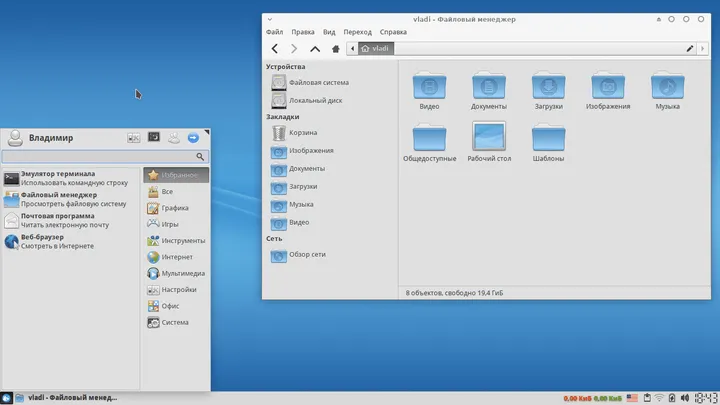Viewport: 720px width, 405px height.
Task: Click the home icon in file manager toolbar
Action: pyautogui.click(x=335, y=48)
